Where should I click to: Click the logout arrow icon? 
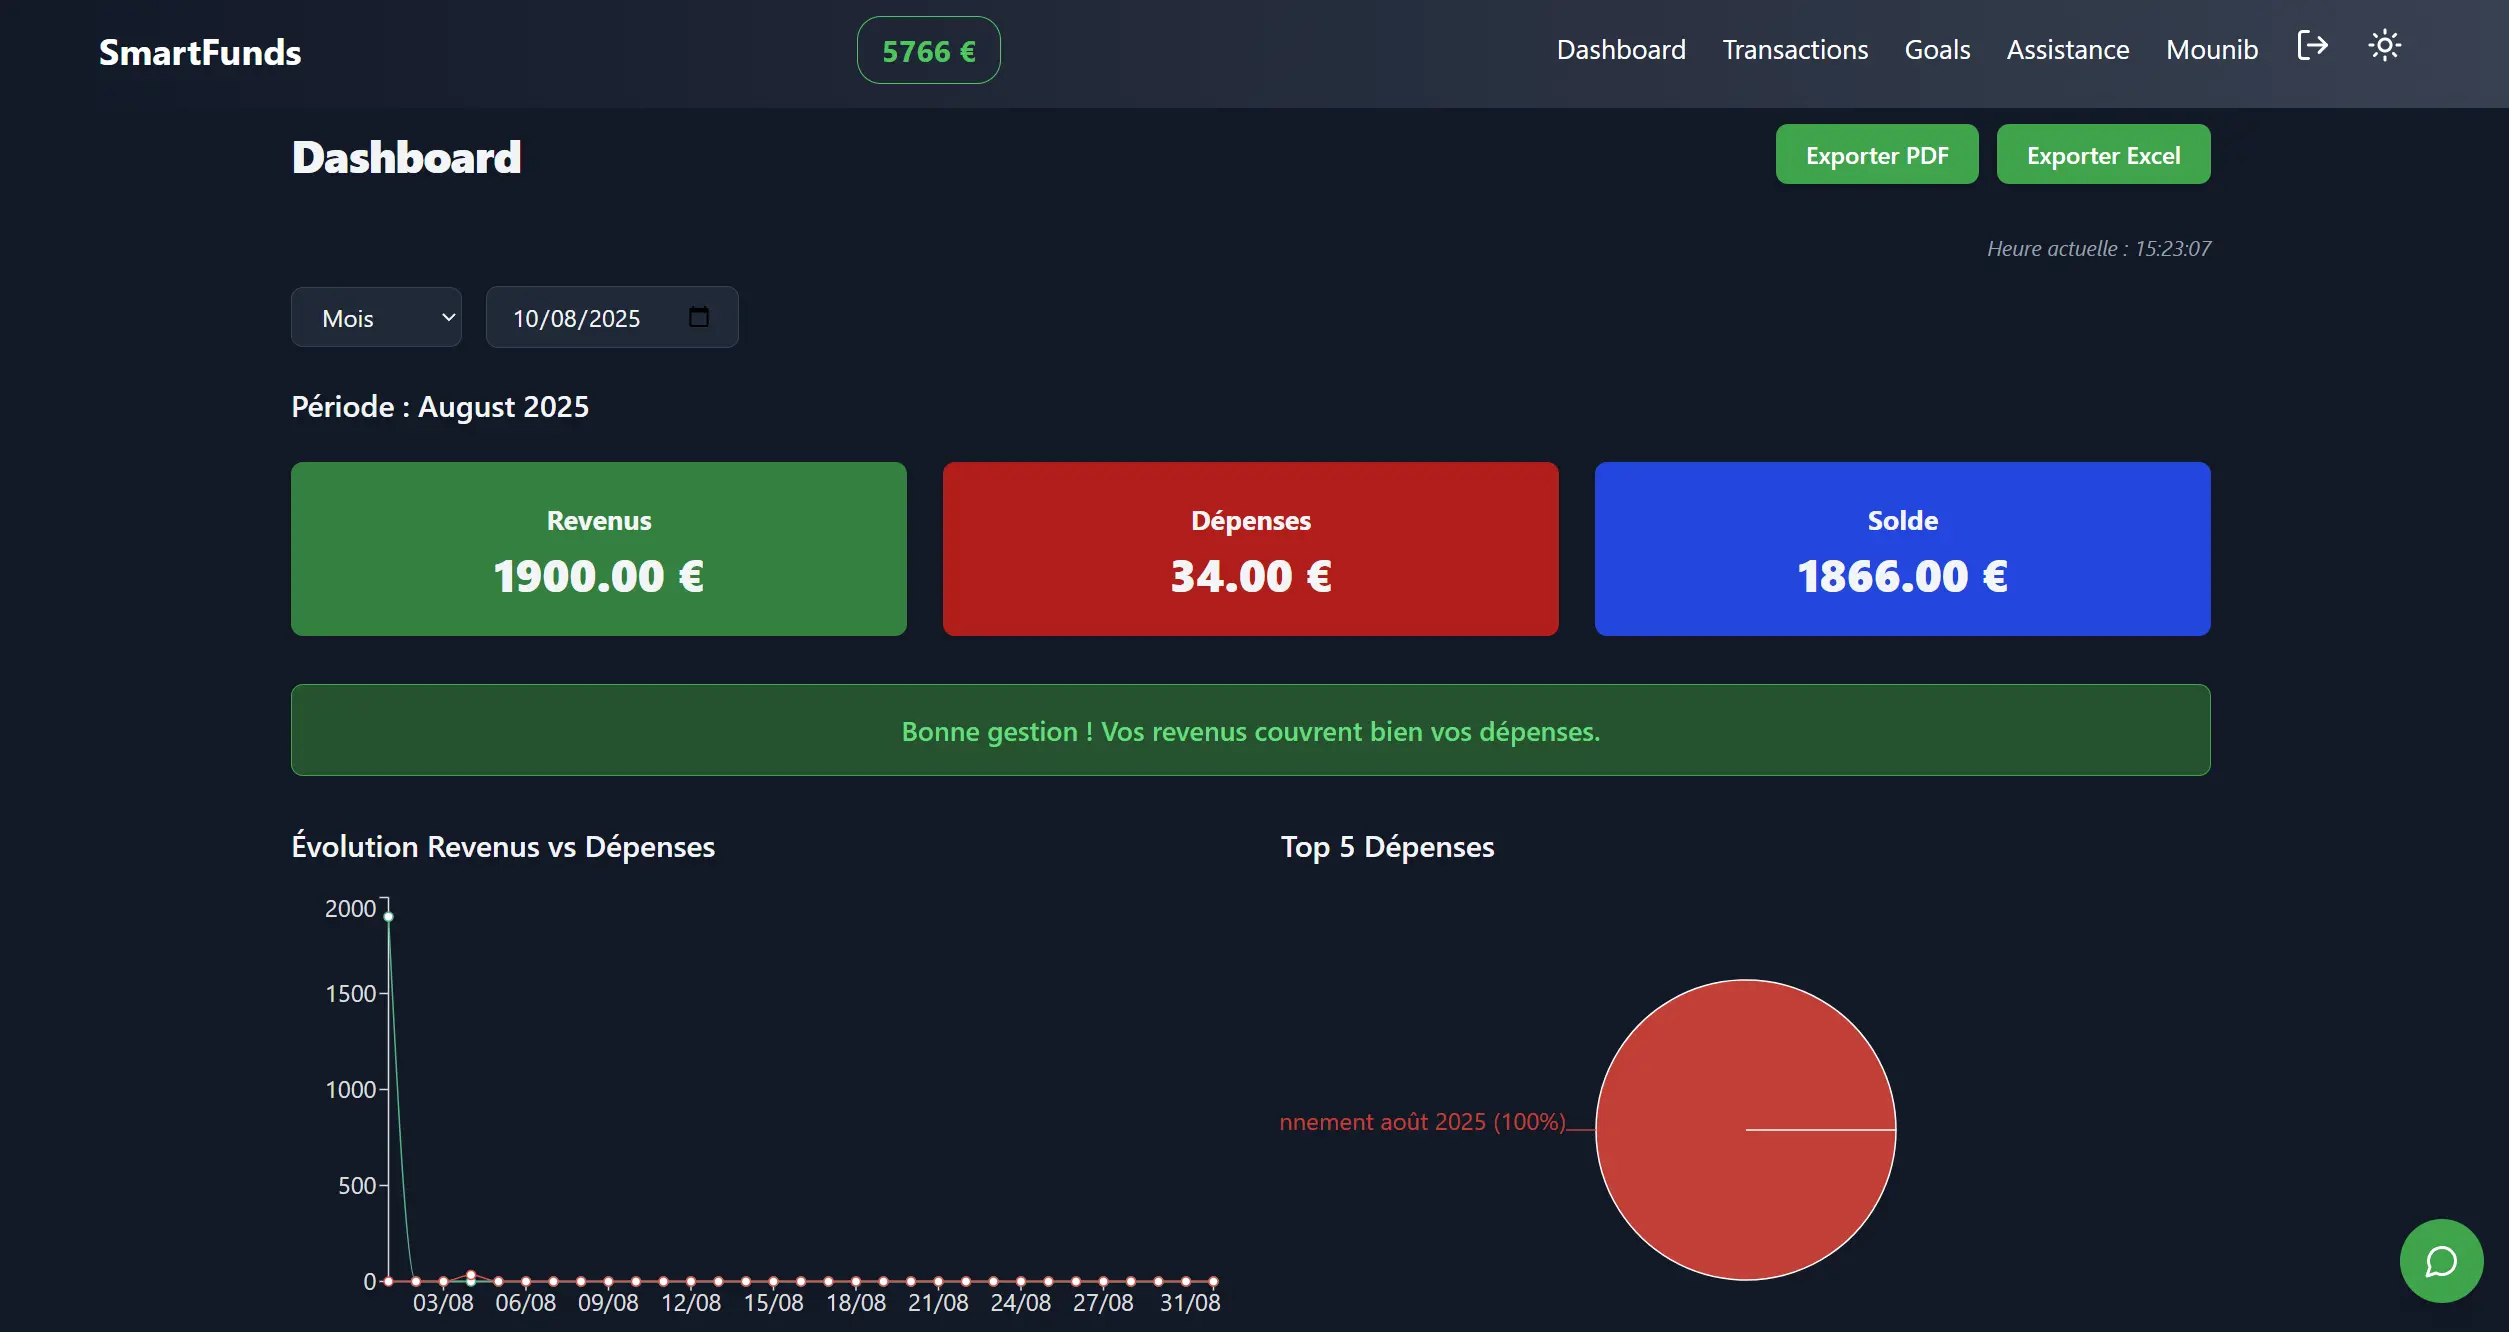point(2312,46)
